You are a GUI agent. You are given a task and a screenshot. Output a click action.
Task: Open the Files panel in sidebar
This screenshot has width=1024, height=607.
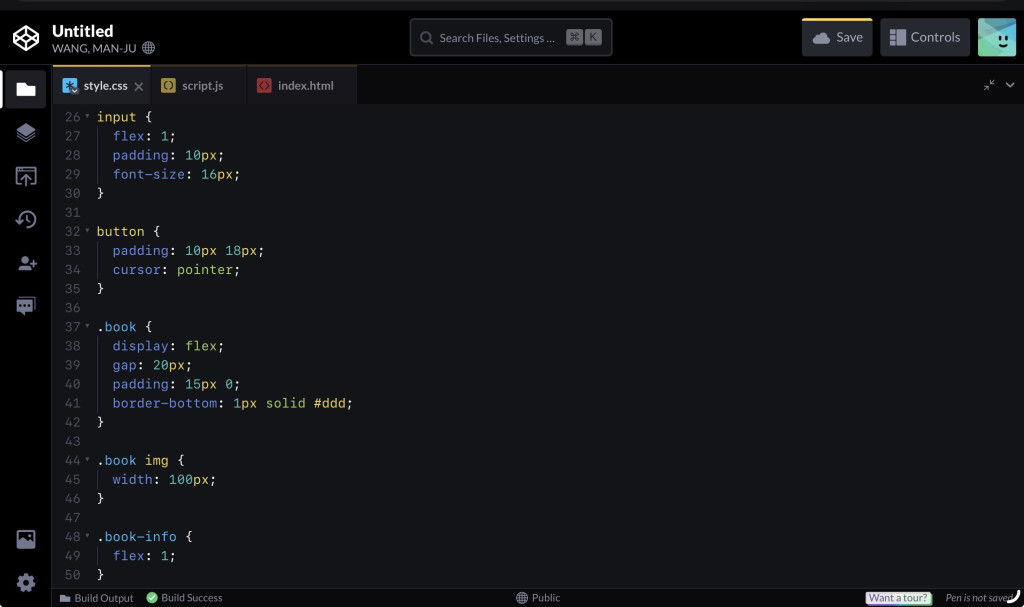pos(25,89)
